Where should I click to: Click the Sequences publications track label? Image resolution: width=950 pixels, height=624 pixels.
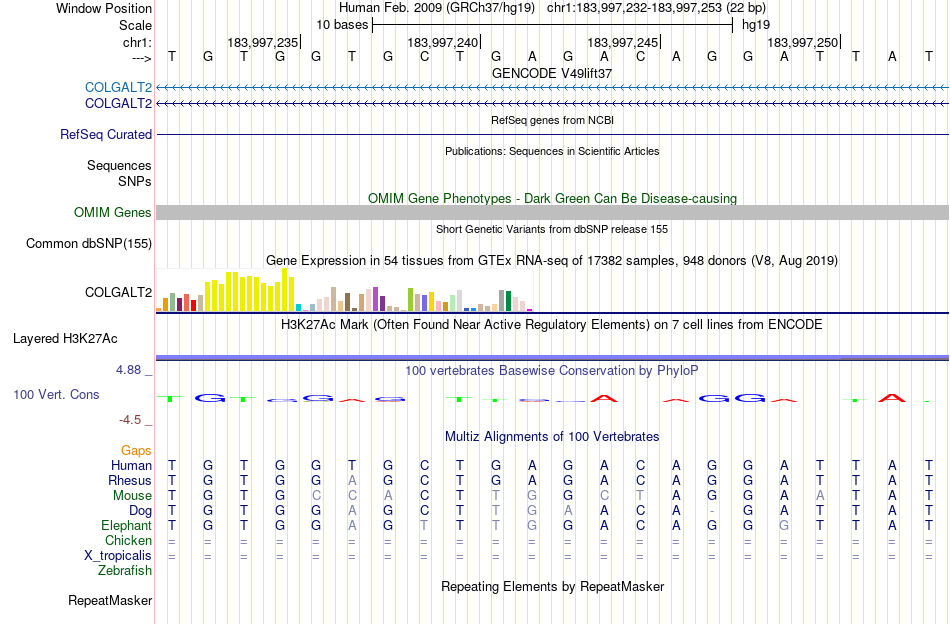coord(119,165)
